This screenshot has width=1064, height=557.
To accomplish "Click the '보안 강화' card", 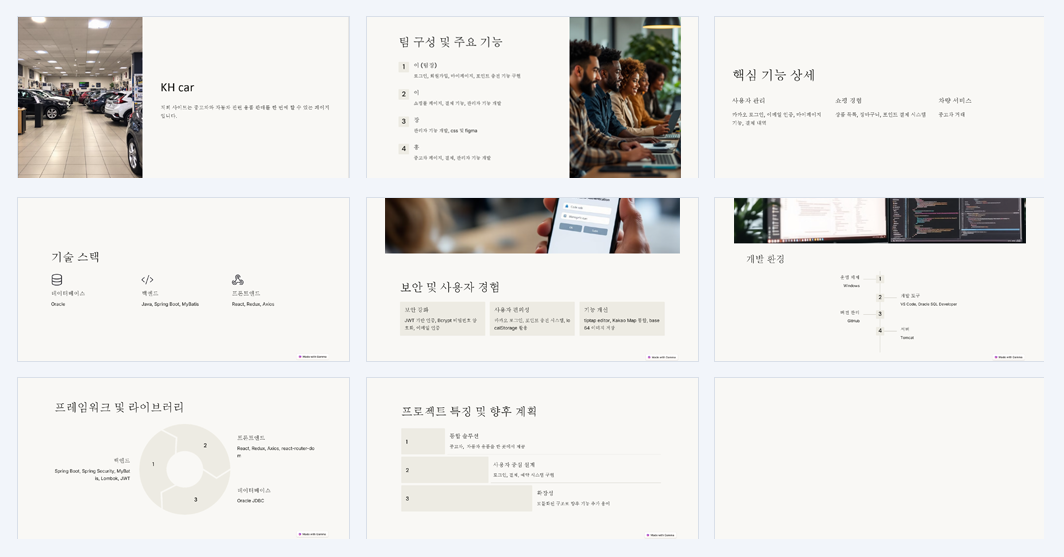I will click(x=442, y=319).
